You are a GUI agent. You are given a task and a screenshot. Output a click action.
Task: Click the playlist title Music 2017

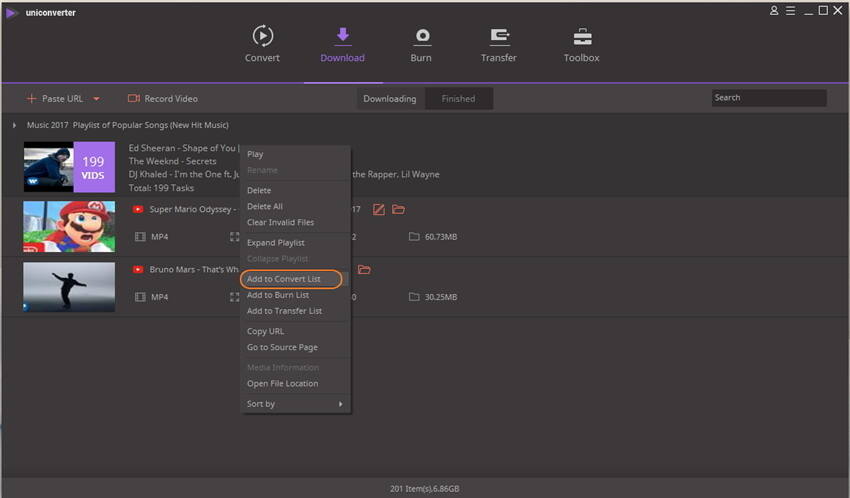pos(128,125)
